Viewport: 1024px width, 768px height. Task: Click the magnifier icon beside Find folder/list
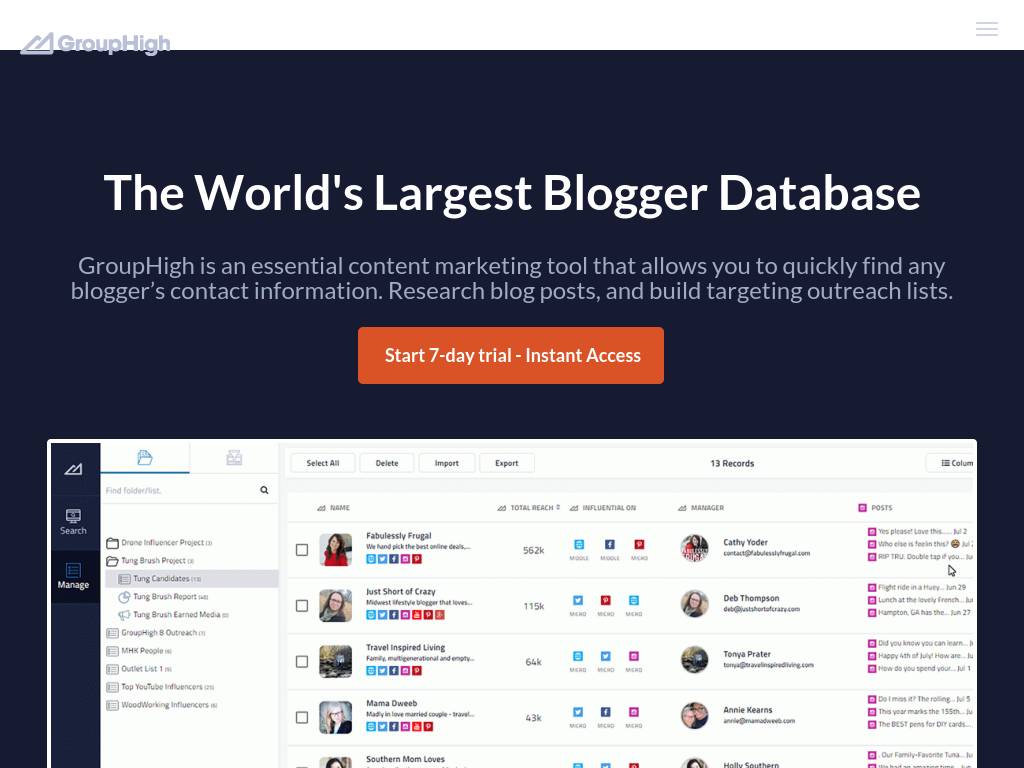[x=264, y=490]
